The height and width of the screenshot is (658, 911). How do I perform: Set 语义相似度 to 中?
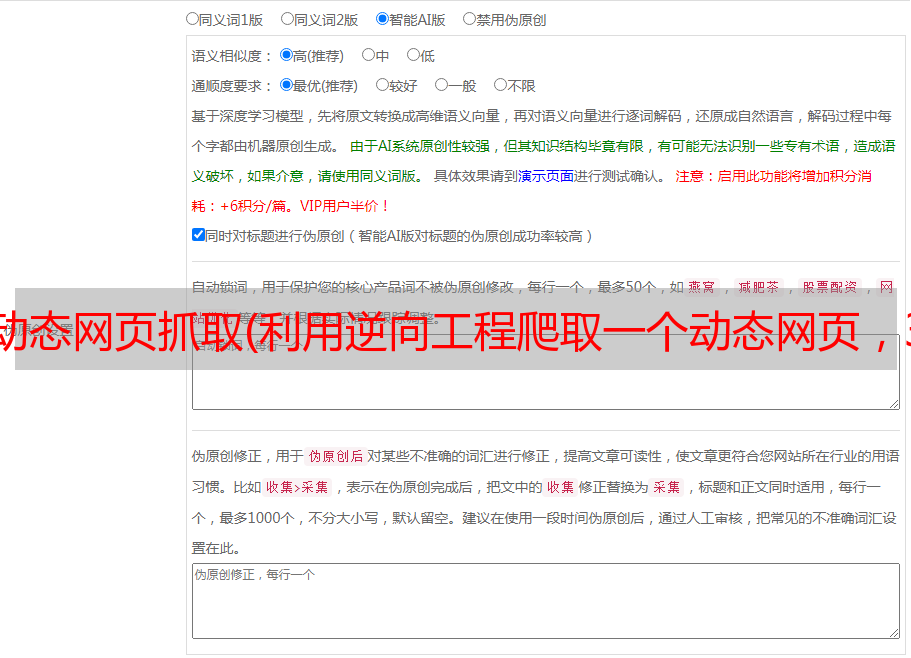(368, 56)
